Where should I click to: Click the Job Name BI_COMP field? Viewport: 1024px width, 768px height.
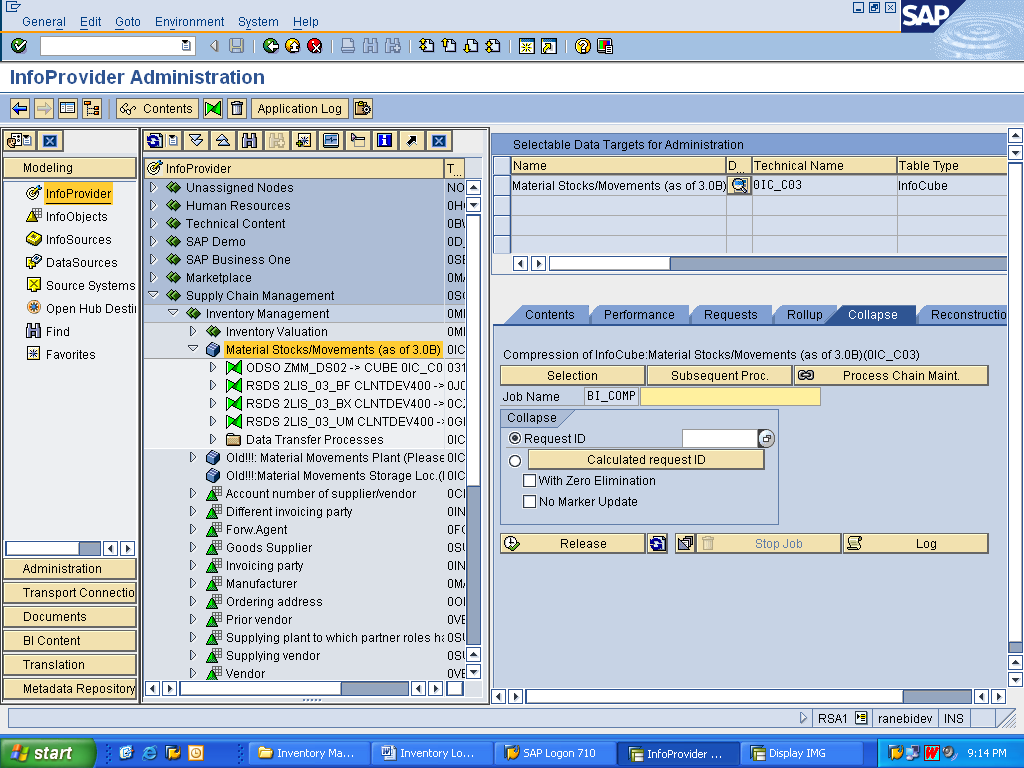tap(611, 396)
